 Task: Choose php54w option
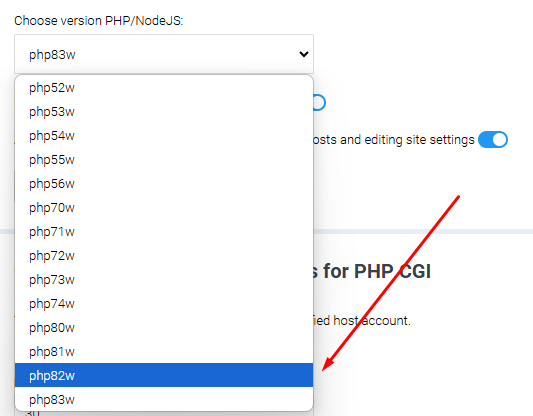click(164, 136)
